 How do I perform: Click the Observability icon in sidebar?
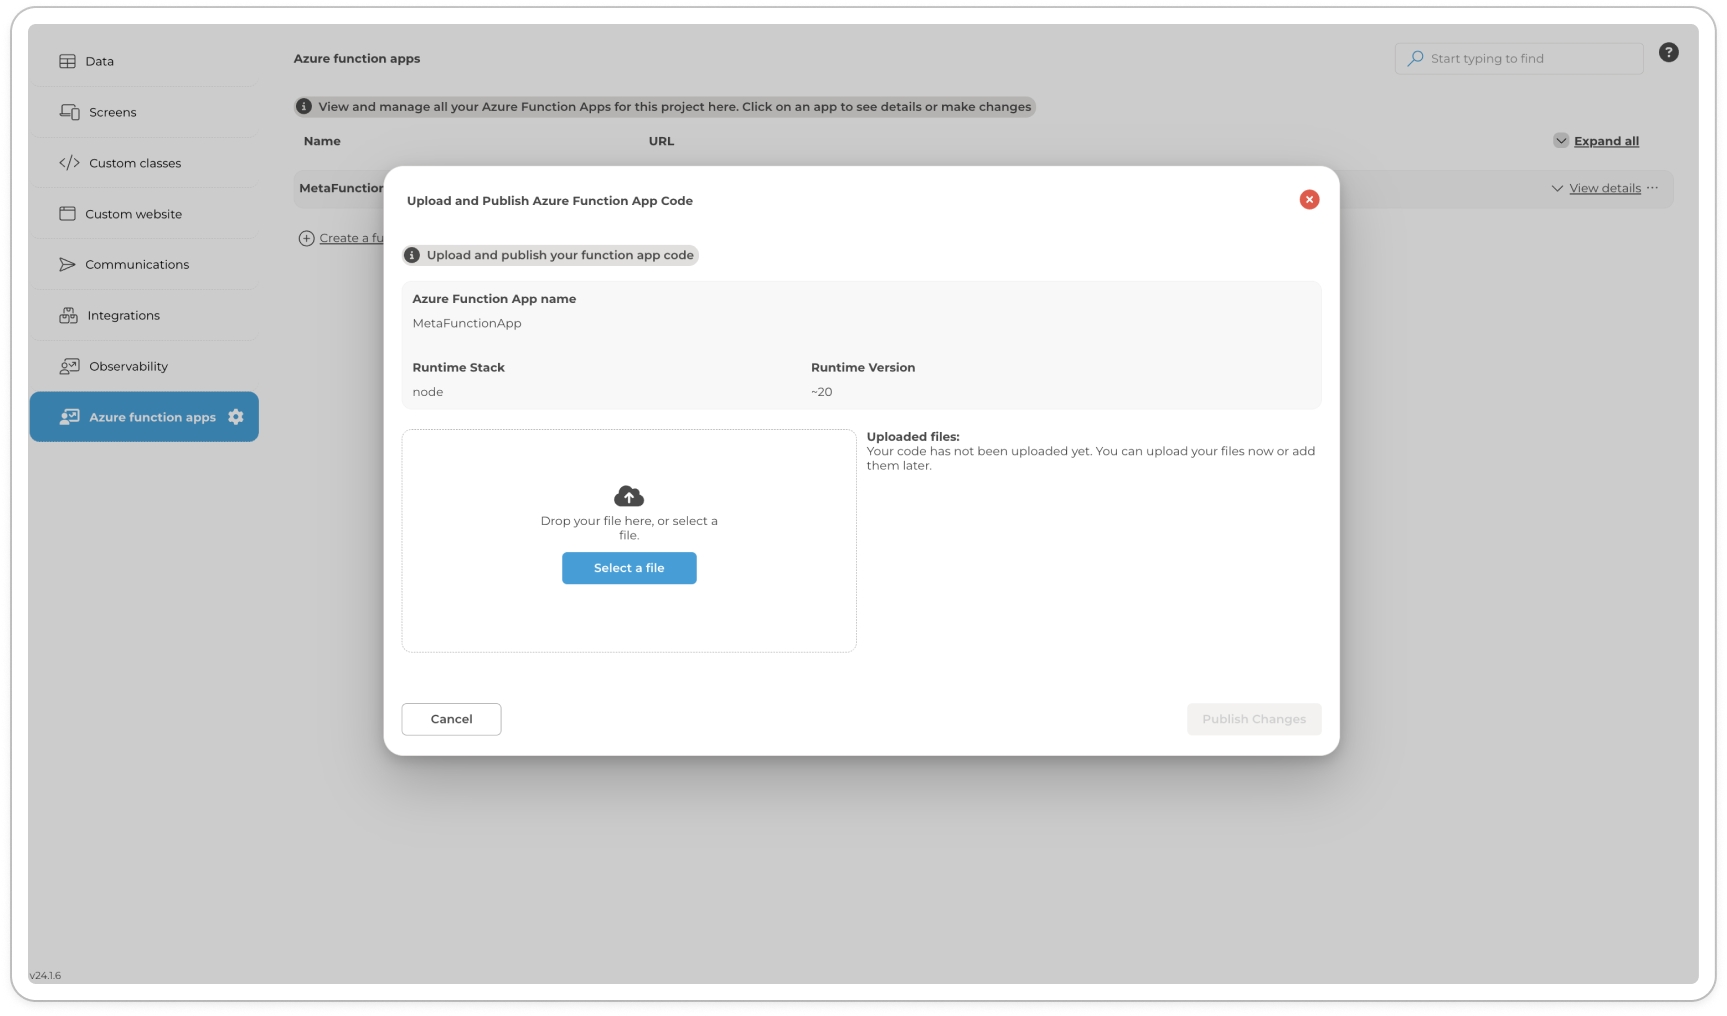(x=69, y=366)
